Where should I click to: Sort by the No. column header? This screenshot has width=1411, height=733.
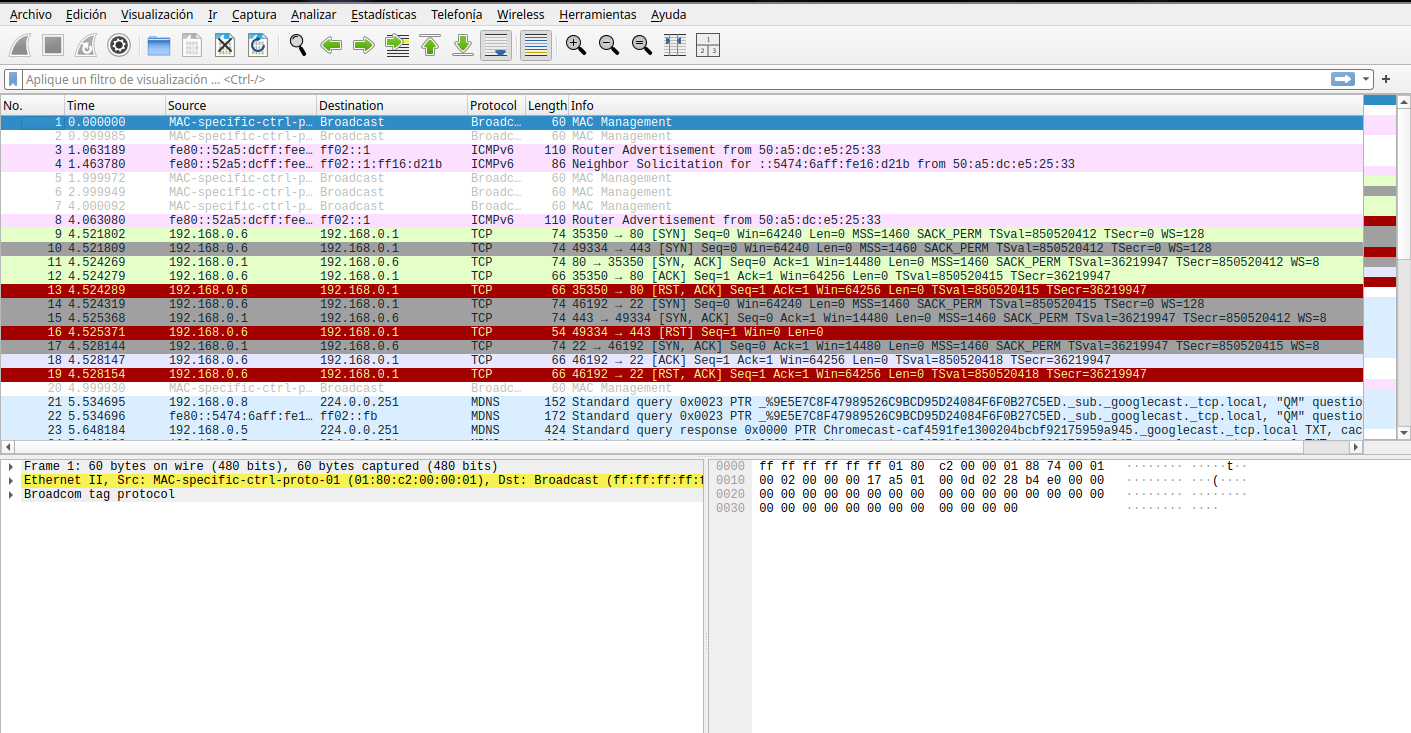tap(32, 105)
